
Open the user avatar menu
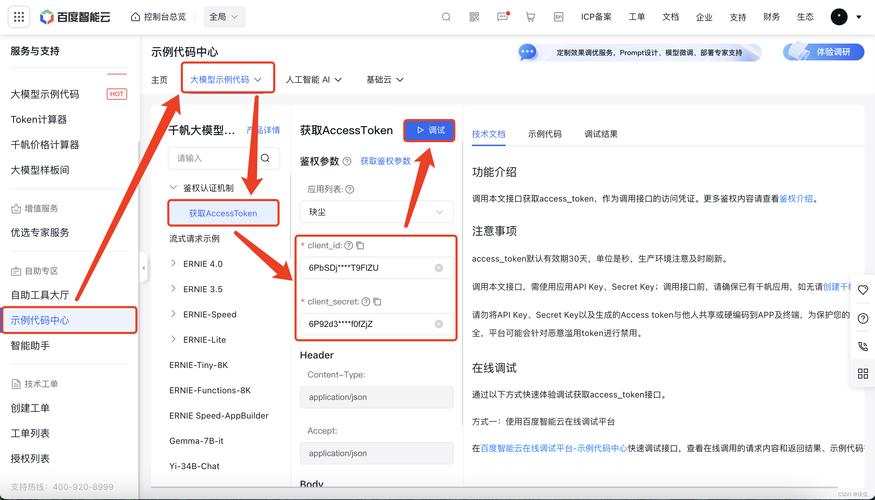pyautogui.click(x=839, y=17)
